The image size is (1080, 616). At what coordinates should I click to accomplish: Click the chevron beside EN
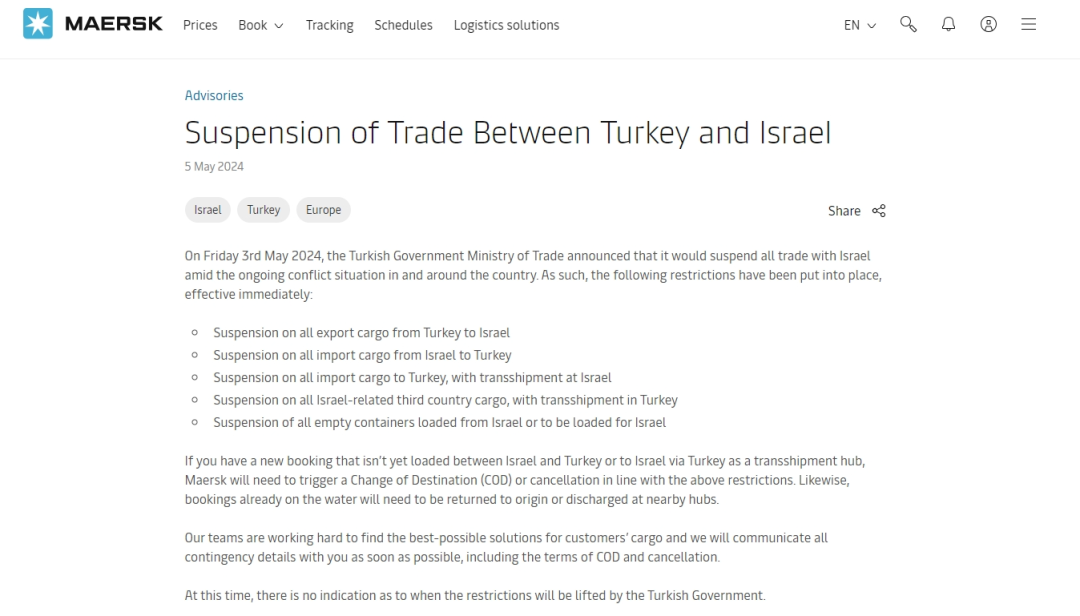click(x=872, y=26)
